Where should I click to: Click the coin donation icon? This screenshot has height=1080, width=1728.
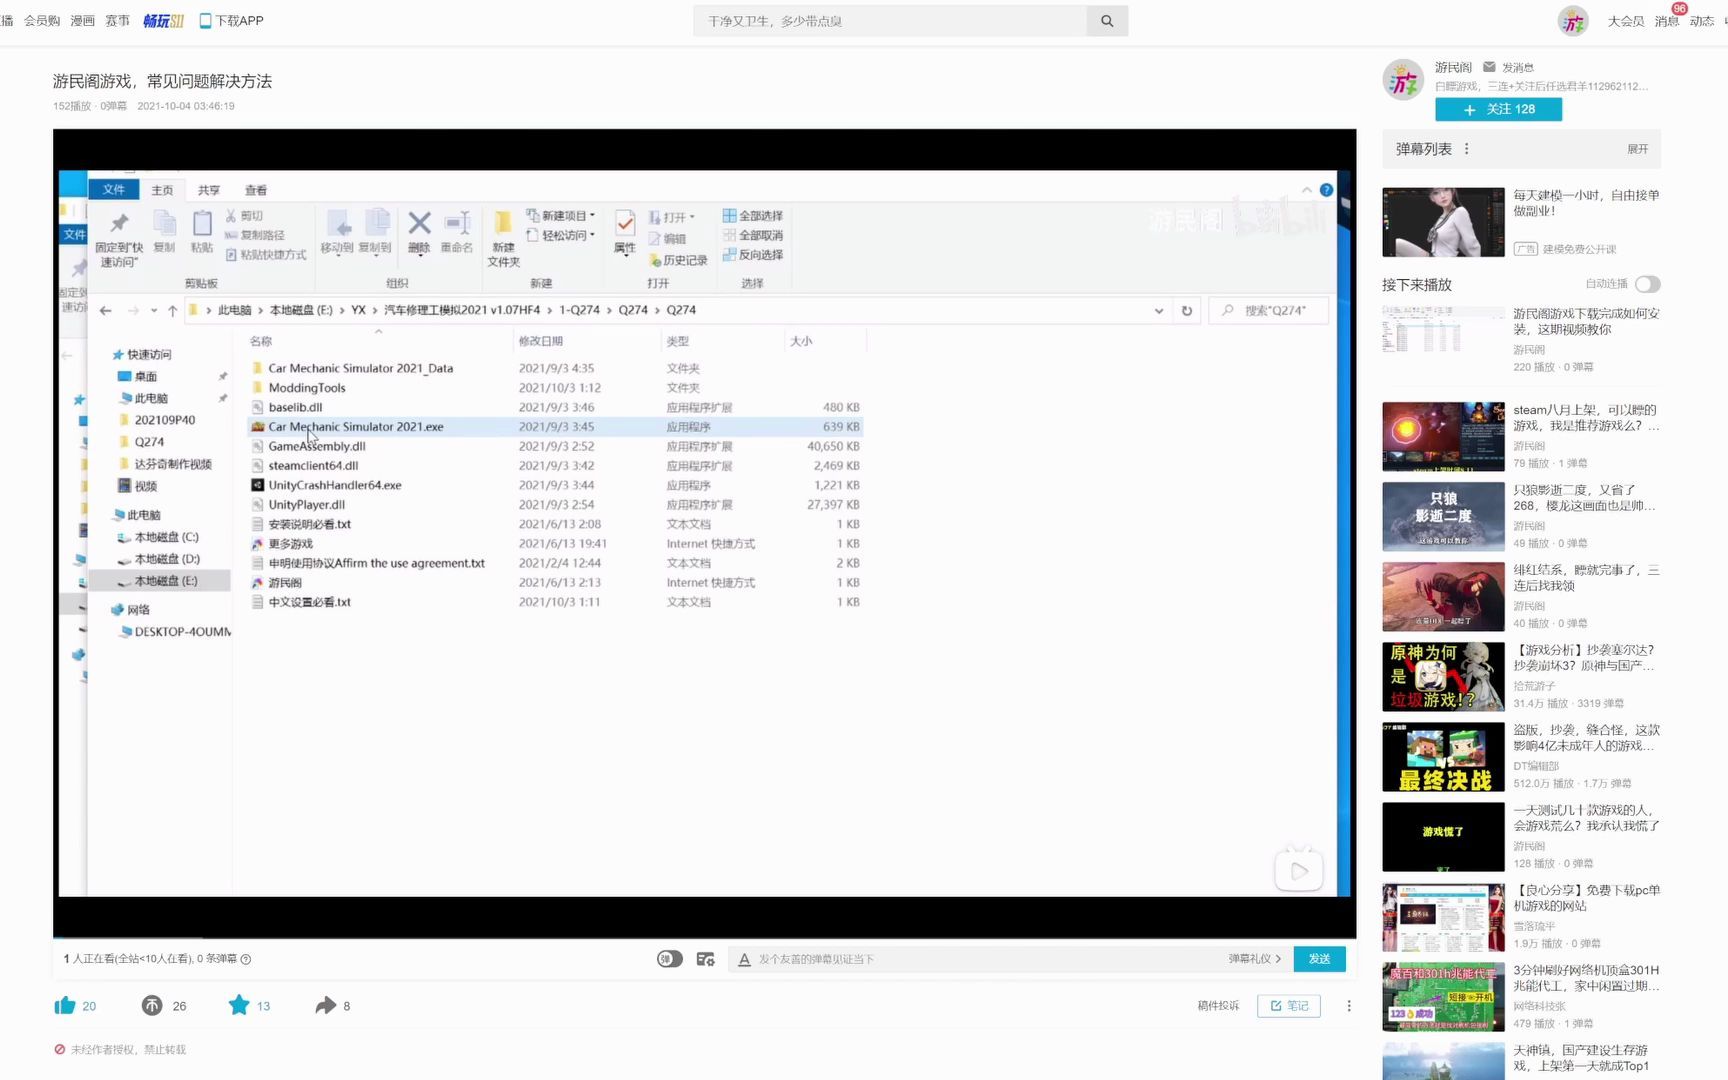click(x=152, y=1005)
